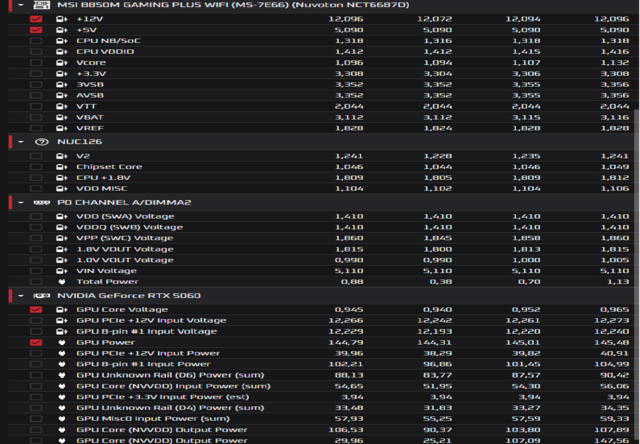This screenshot has width=640, height=444.
Task: Collapse the P0 CHANNEL A/DIMMA2 group
Action: [x=21, y=202]
